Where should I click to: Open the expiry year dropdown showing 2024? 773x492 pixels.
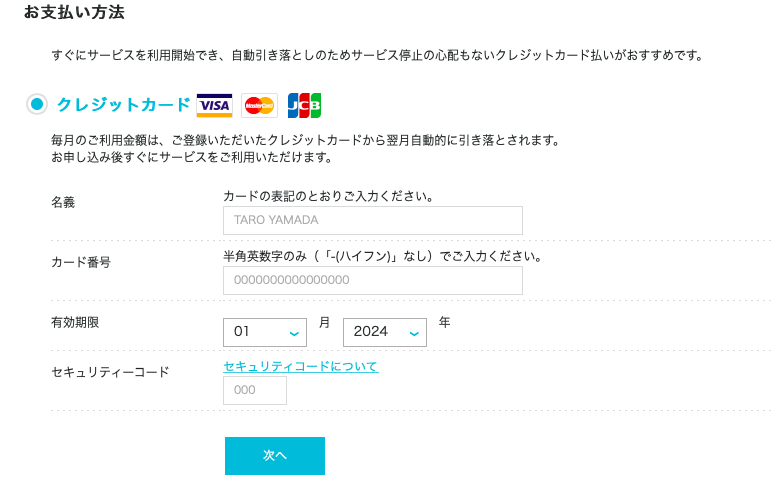click(x=385, y=332)
